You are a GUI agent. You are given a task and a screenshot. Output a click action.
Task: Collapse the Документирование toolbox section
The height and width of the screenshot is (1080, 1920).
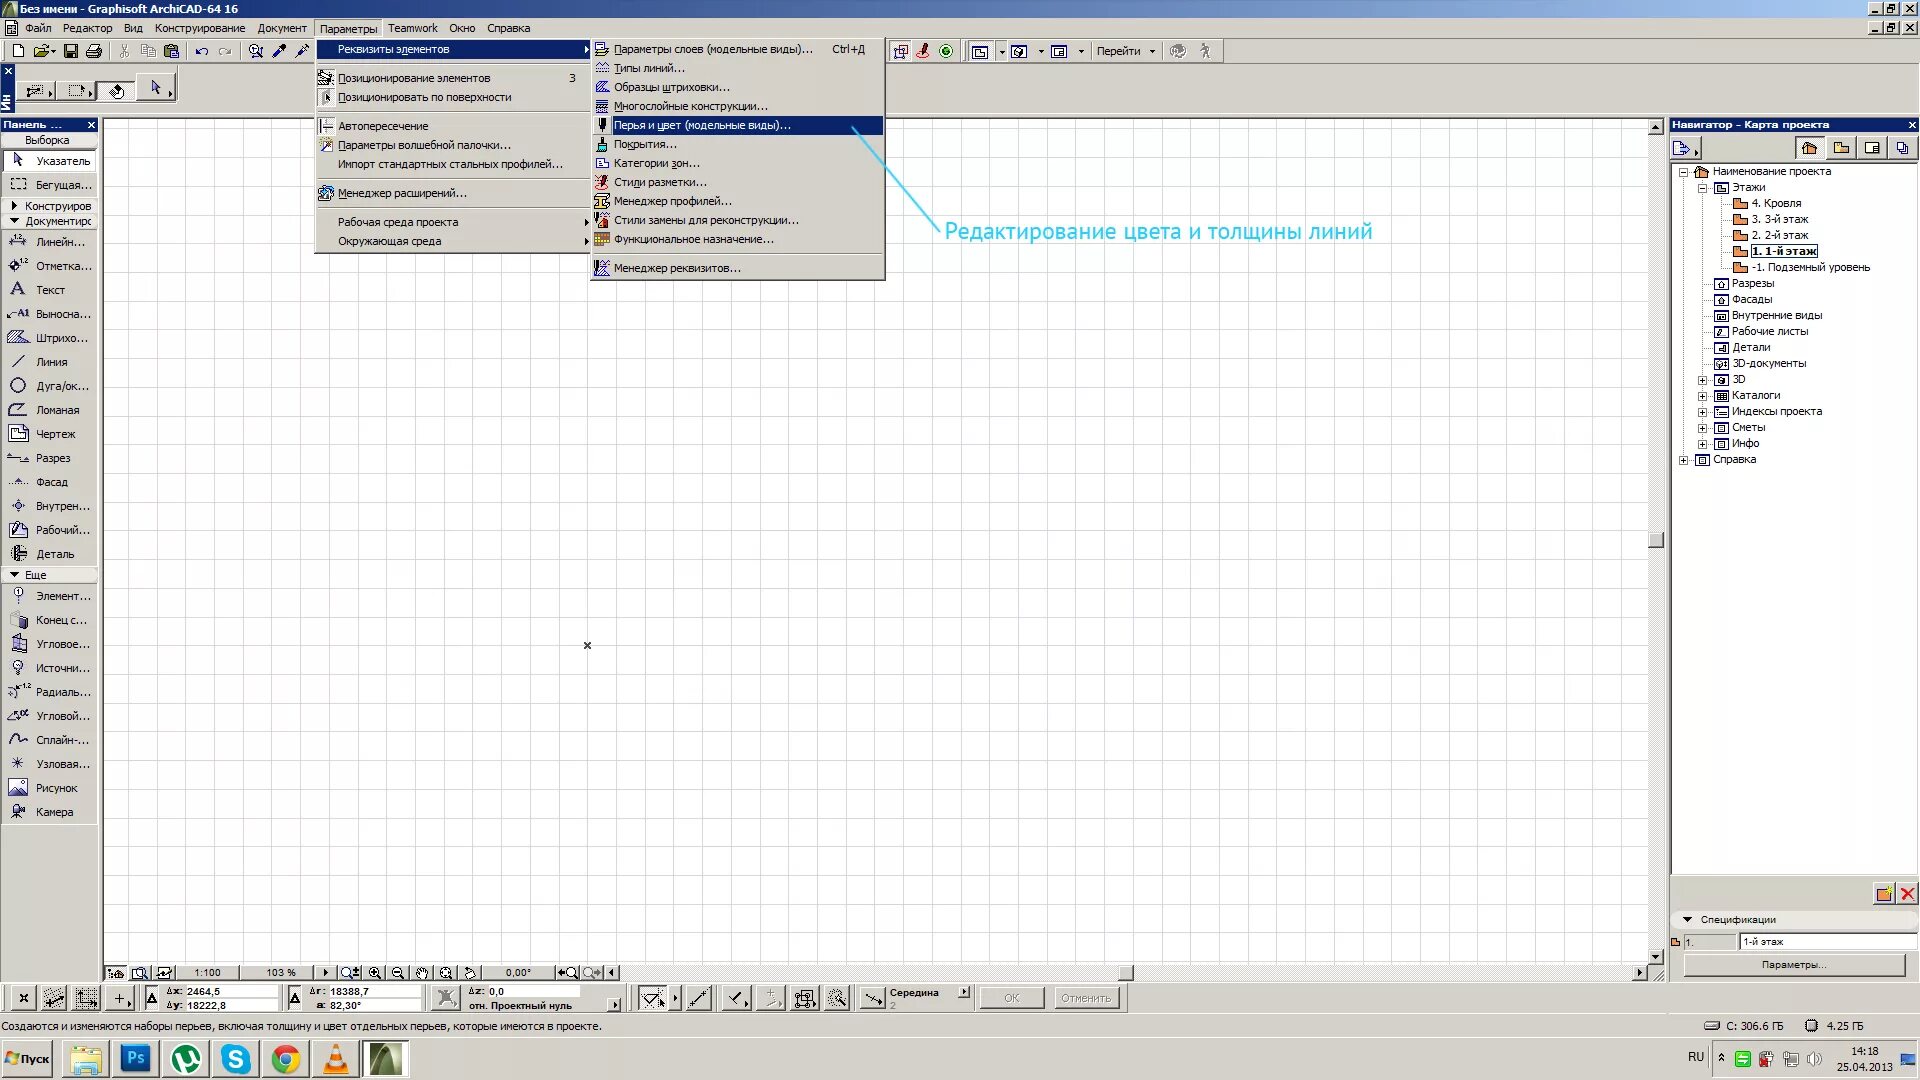click(x=14, y=221)
